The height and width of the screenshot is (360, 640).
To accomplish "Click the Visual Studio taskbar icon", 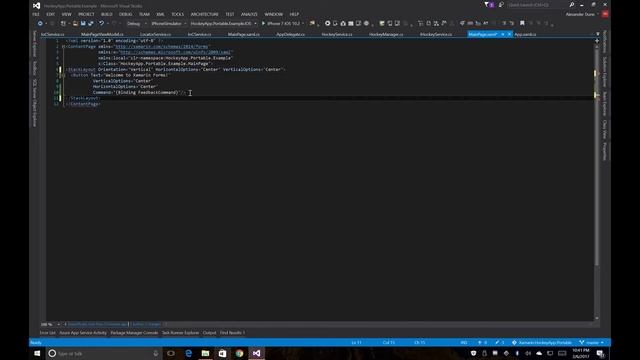I will click(256, 353).
